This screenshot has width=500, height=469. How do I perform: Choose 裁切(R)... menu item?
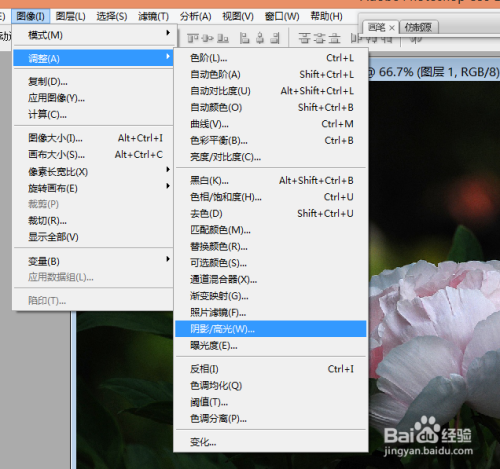click(93, 221)
